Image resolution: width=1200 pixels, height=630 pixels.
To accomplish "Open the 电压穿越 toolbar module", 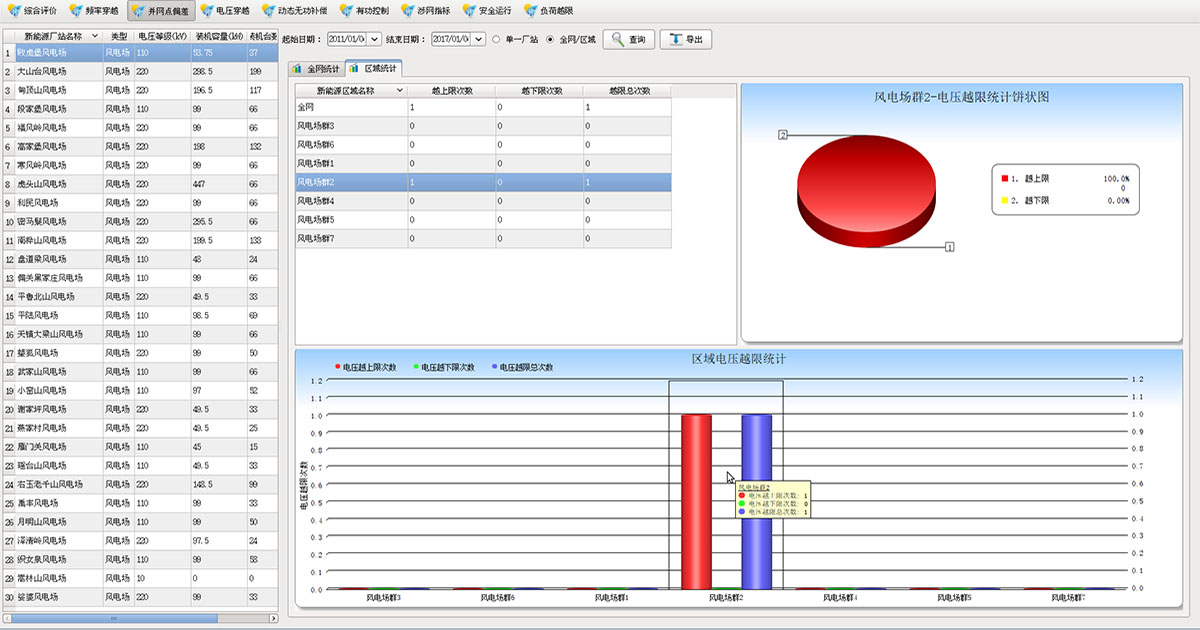I will (225, 10).
